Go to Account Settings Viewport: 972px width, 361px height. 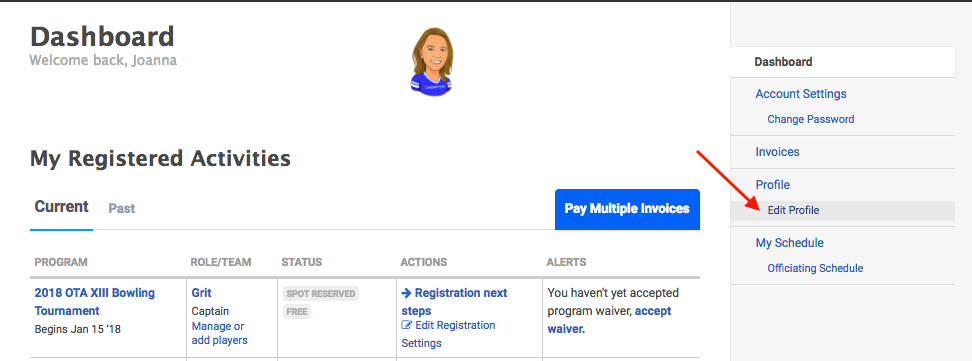tap(801, 94)
